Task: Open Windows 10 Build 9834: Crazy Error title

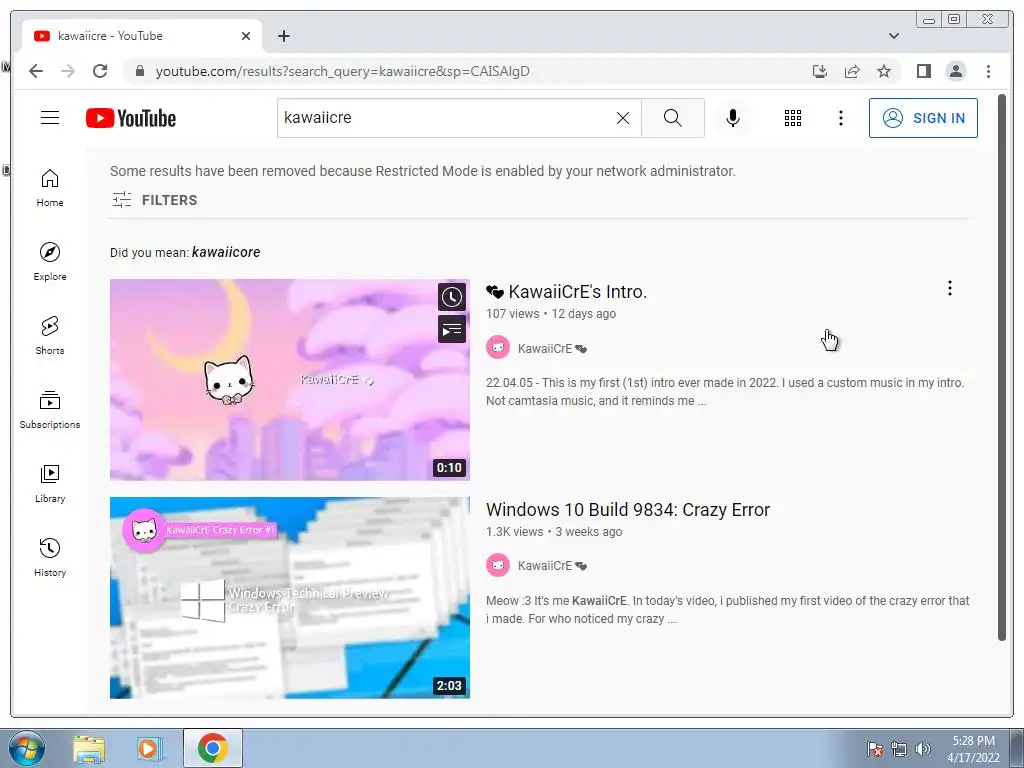Action: tap(628, 509)
